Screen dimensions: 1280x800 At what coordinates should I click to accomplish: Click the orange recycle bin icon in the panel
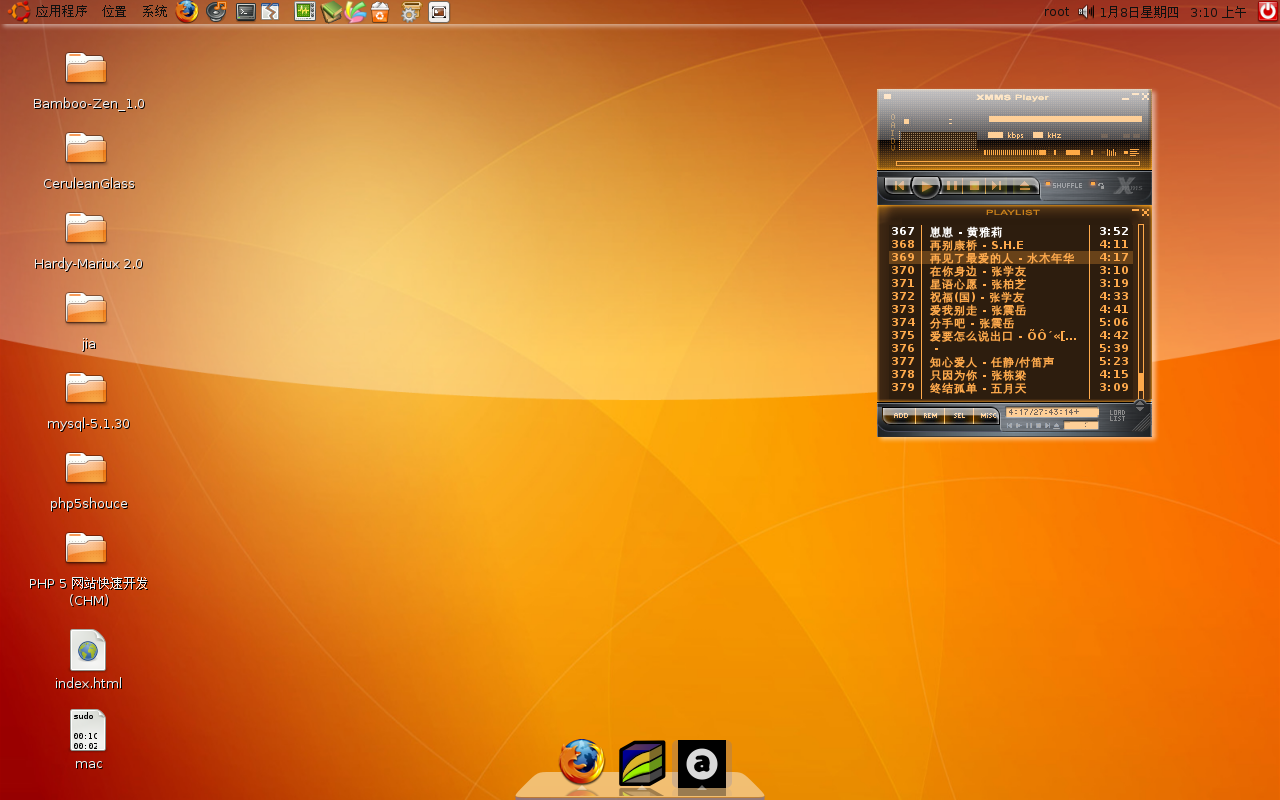[x=380, y=12]
